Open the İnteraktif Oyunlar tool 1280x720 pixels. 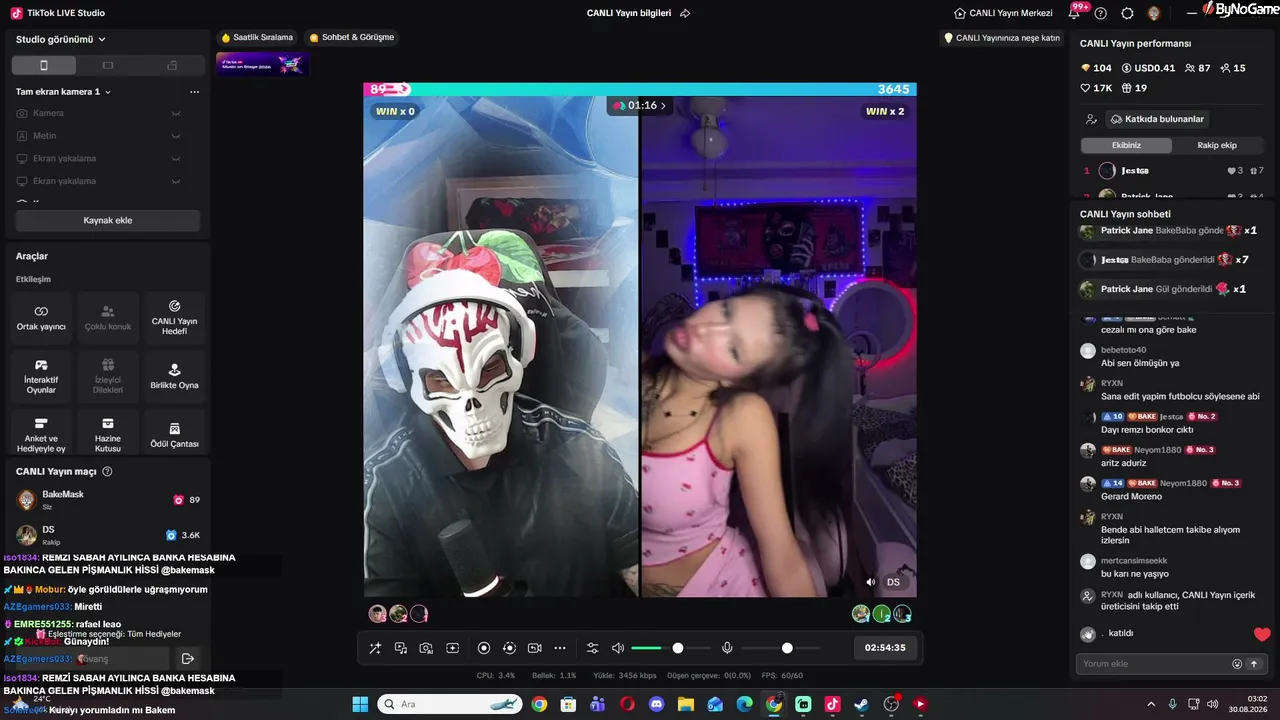pos(41,376)
